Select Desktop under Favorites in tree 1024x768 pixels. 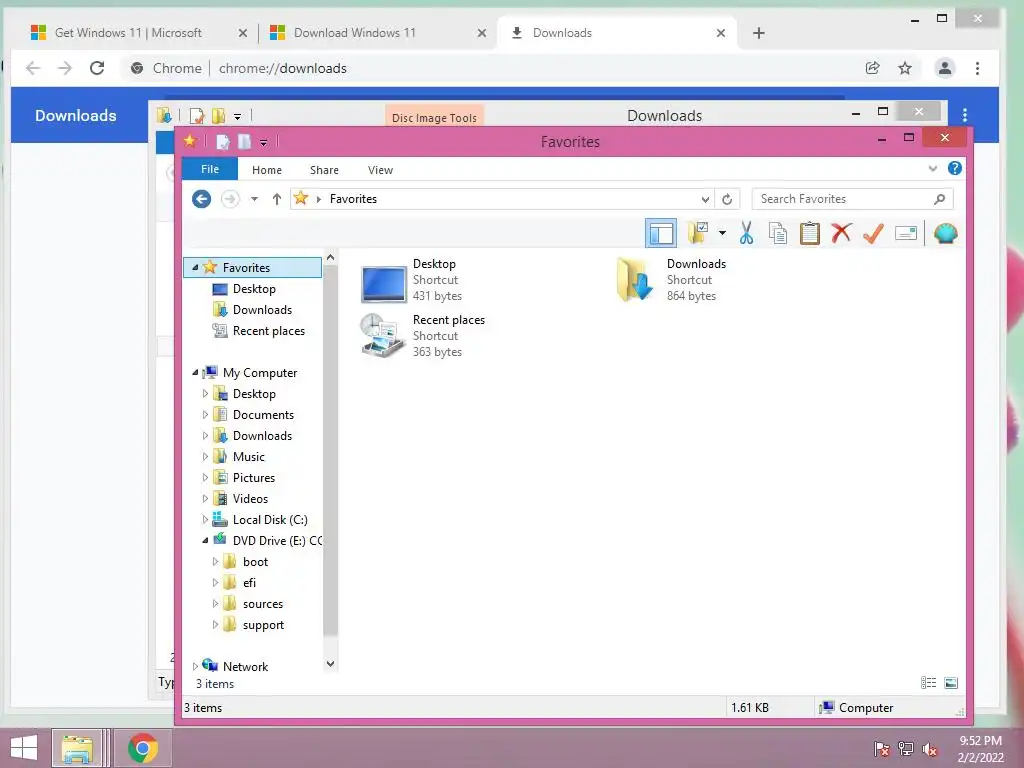[x=254, y=289]
